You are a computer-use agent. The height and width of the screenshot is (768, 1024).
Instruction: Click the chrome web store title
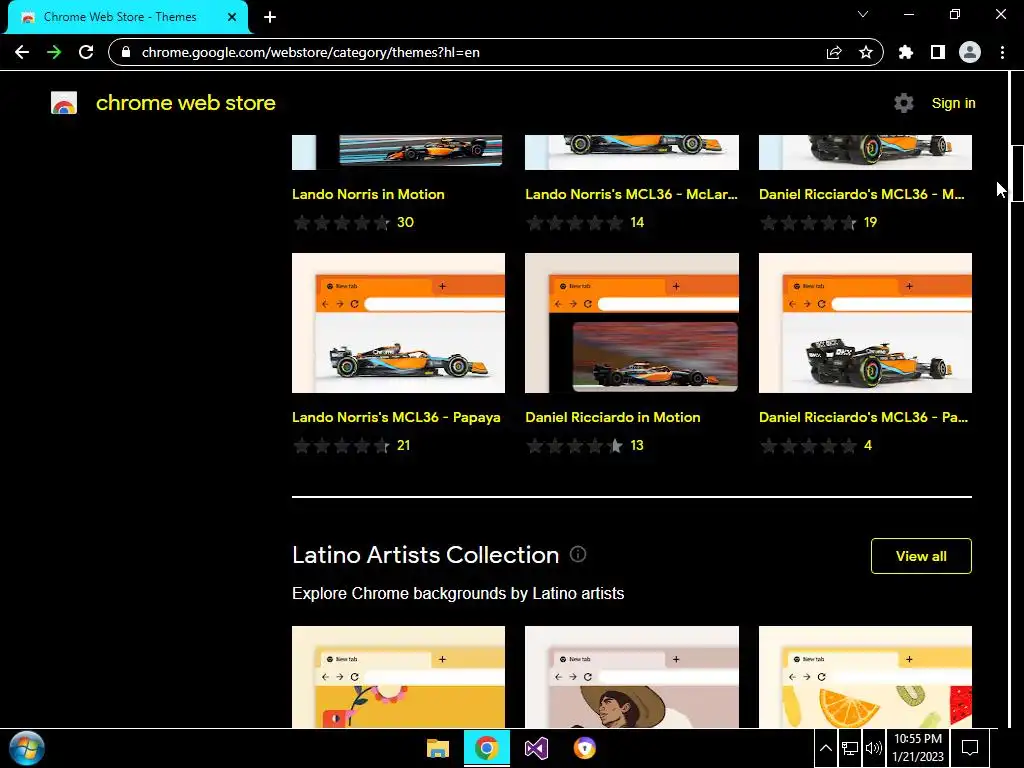click(x=185, y=103)
